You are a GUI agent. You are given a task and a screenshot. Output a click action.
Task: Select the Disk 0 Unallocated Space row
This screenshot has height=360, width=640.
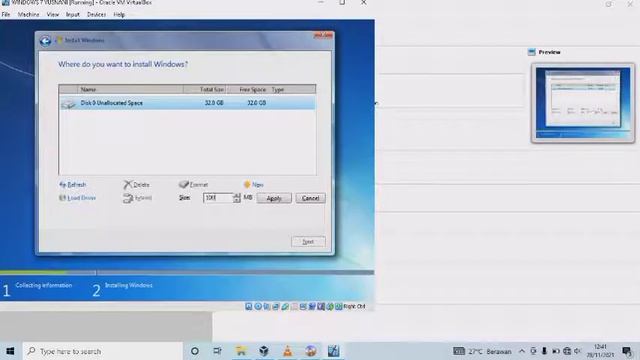[x=187, y=103]
